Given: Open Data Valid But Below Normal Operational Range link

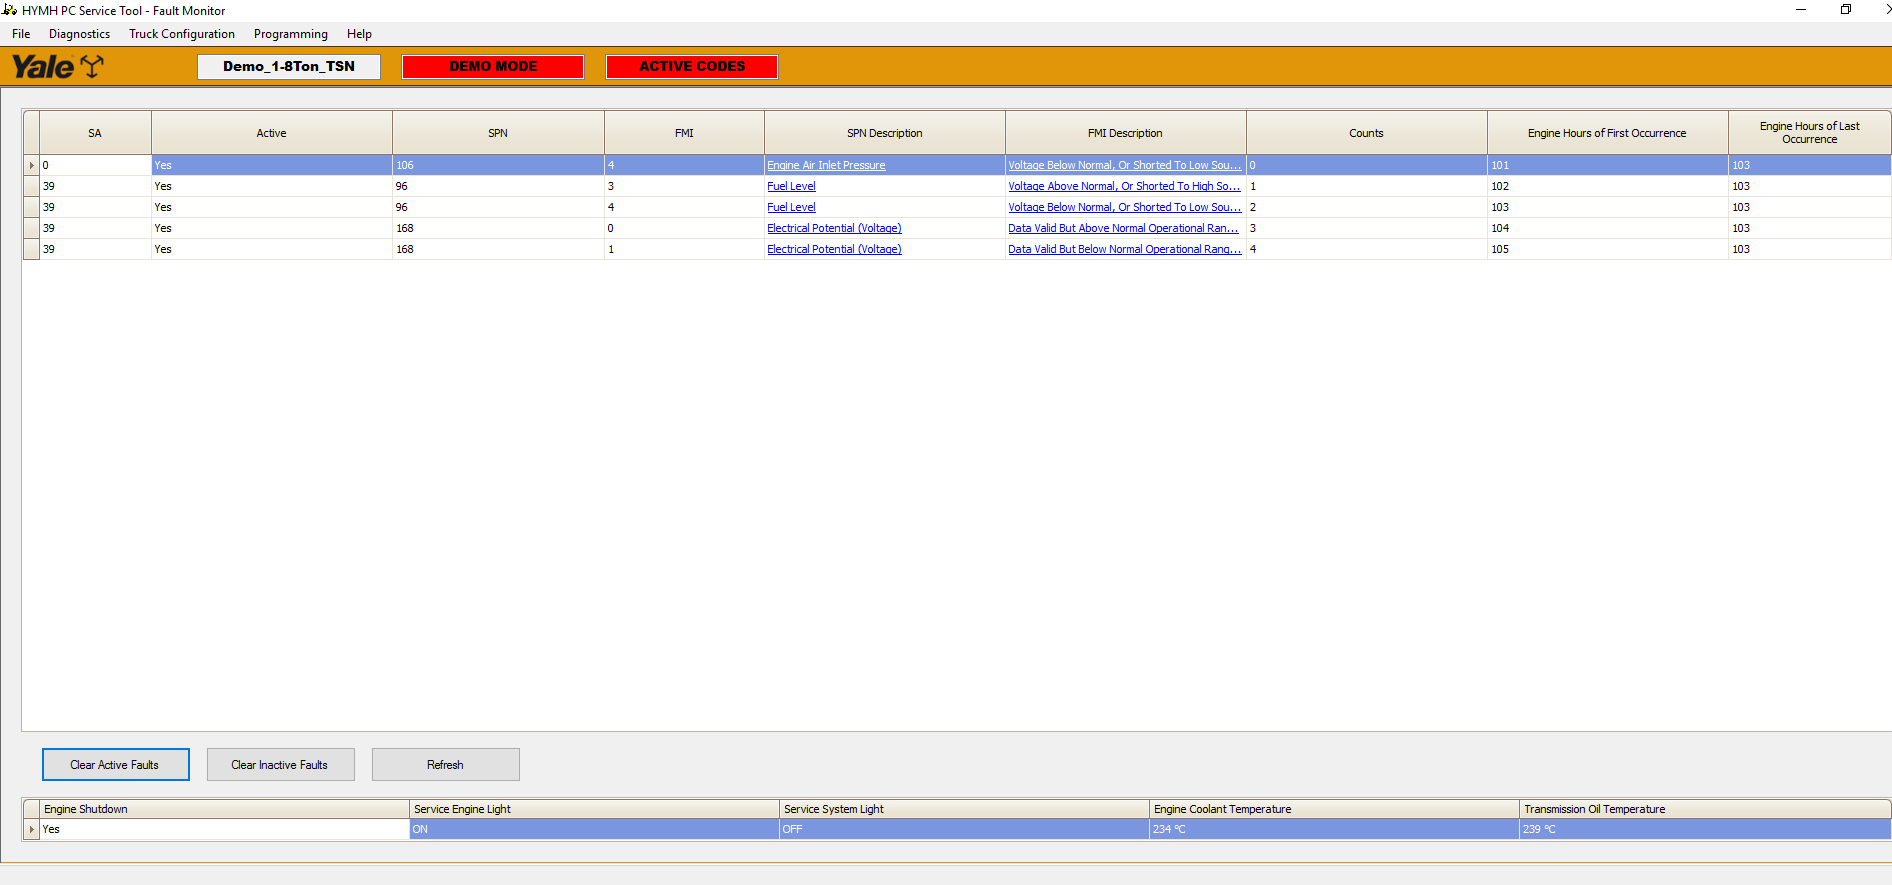Looking at the screenshot, I should pyautogui.click(x=1124, y=249).
